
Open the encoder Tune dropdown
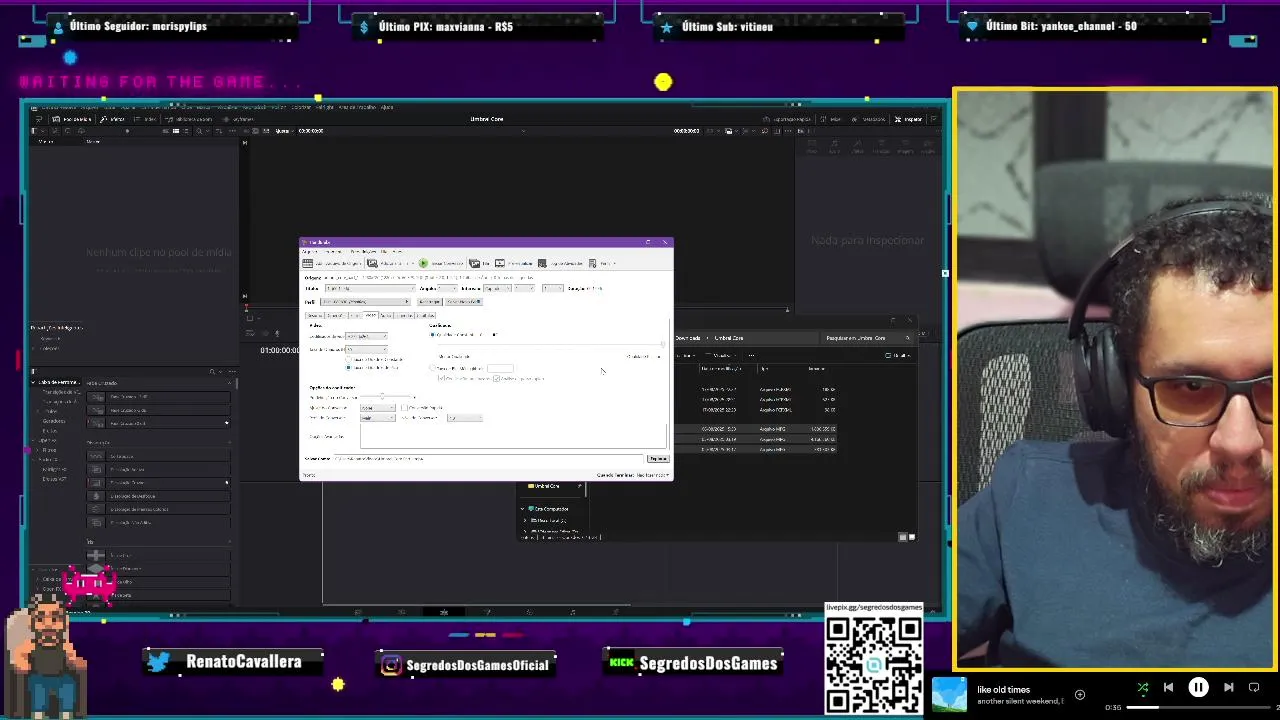[x=377, y=408]
